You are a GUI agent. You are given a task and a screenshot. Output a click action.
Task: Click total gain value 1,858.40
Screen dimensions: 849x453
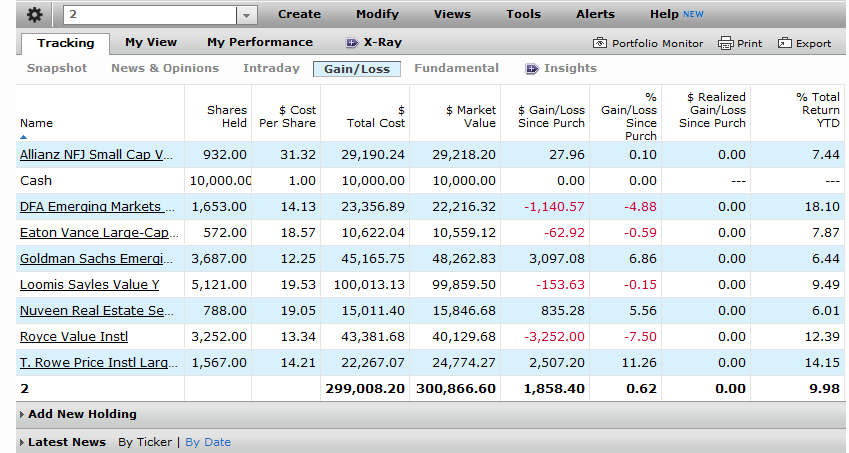click(x=554, y=389)
